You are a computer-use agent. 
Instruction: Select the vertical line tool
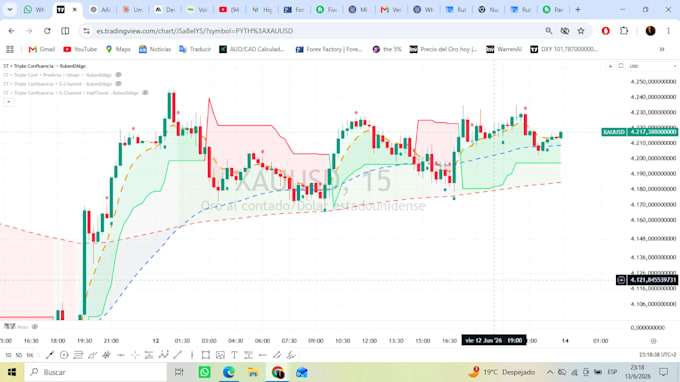click(192, 355)
